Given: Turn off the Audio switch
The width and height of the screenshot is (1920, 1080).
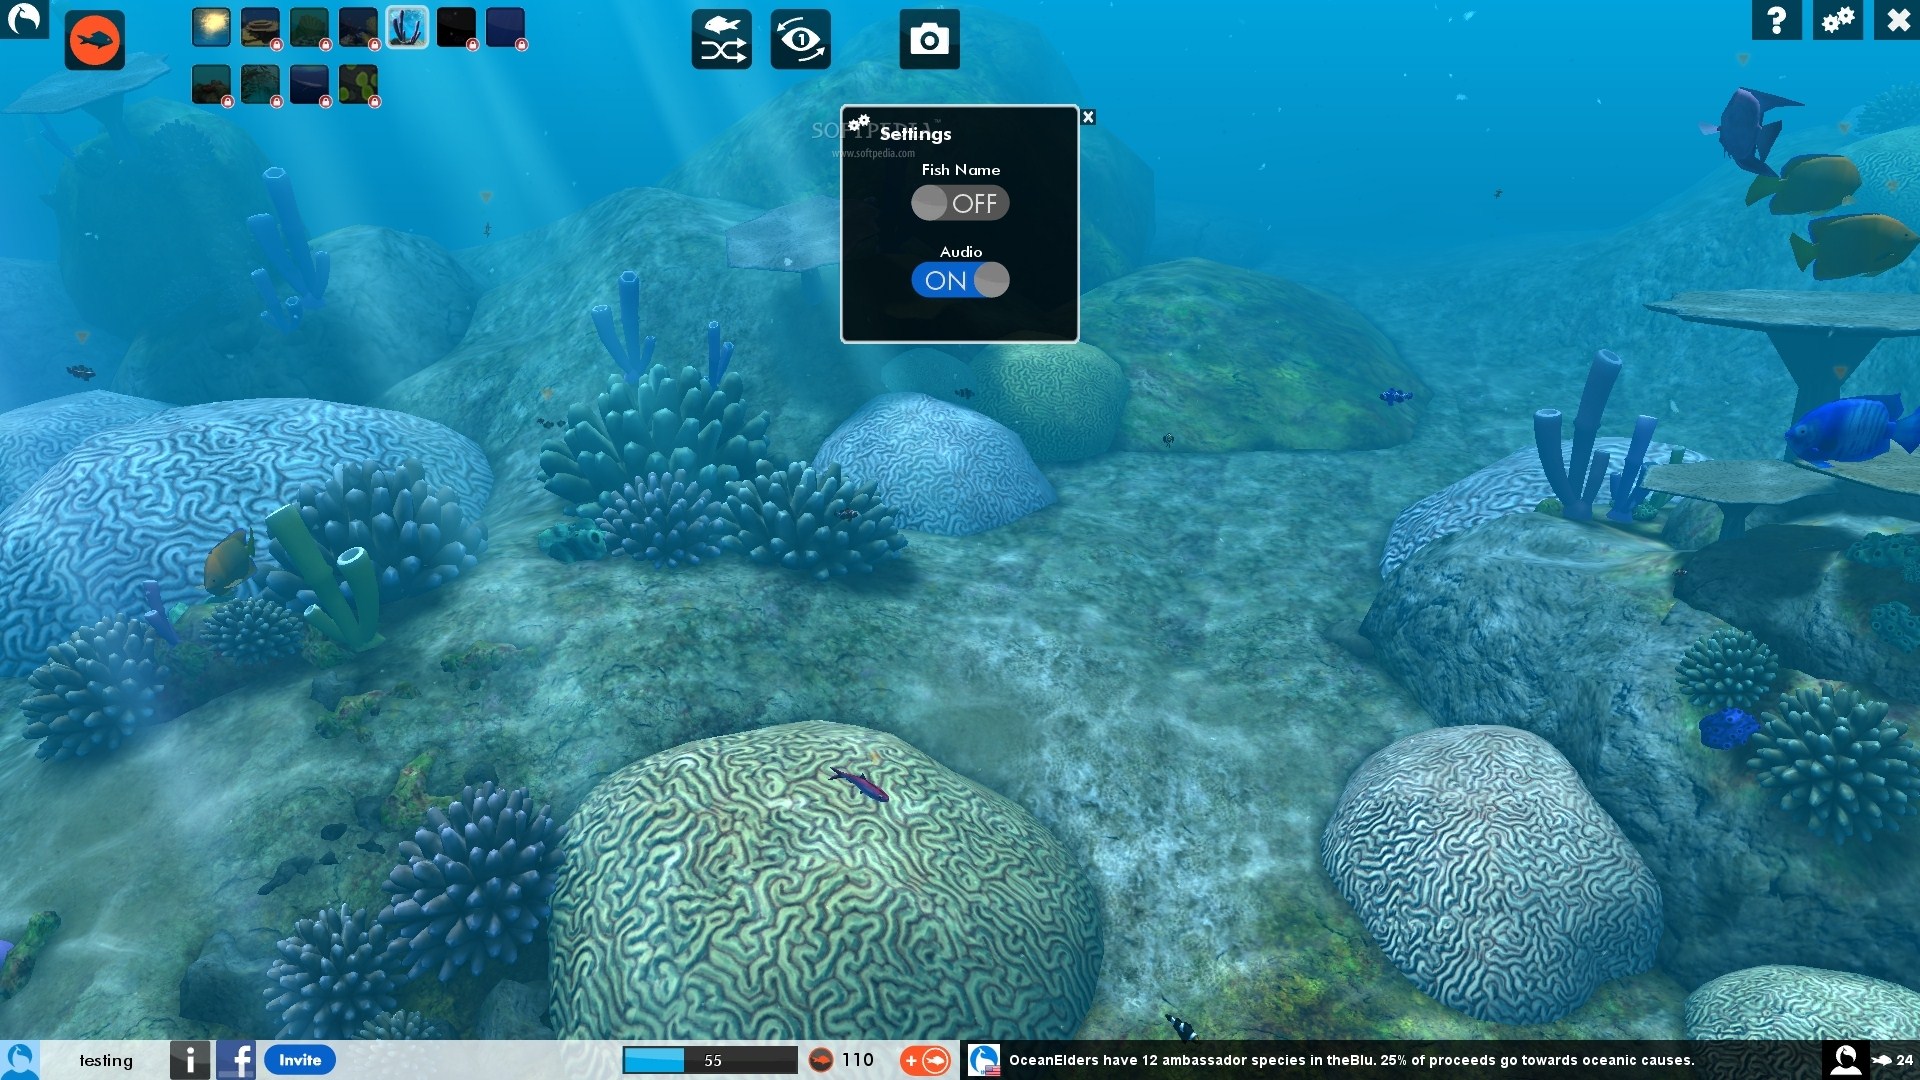Looking at the screenshot, I should tap(960, 280).
